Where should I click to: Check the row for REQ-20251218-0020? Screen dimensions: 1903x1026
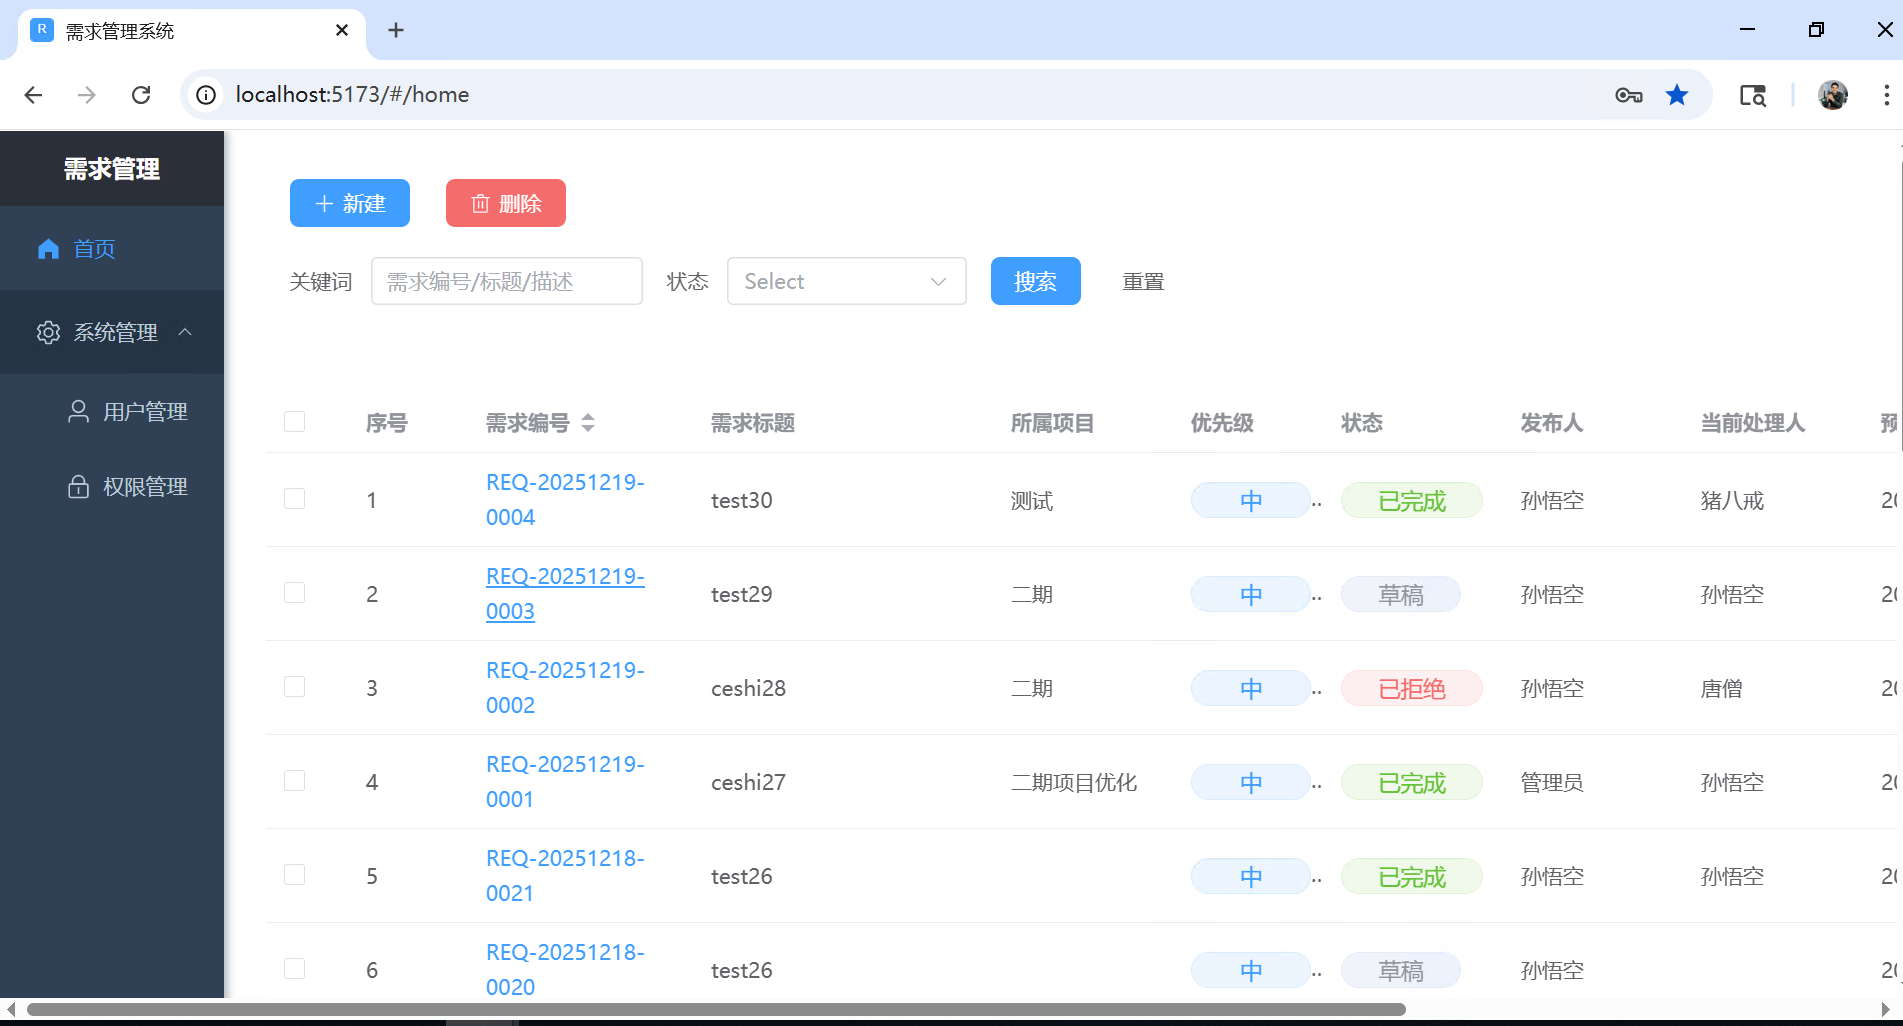coord(294,968)
